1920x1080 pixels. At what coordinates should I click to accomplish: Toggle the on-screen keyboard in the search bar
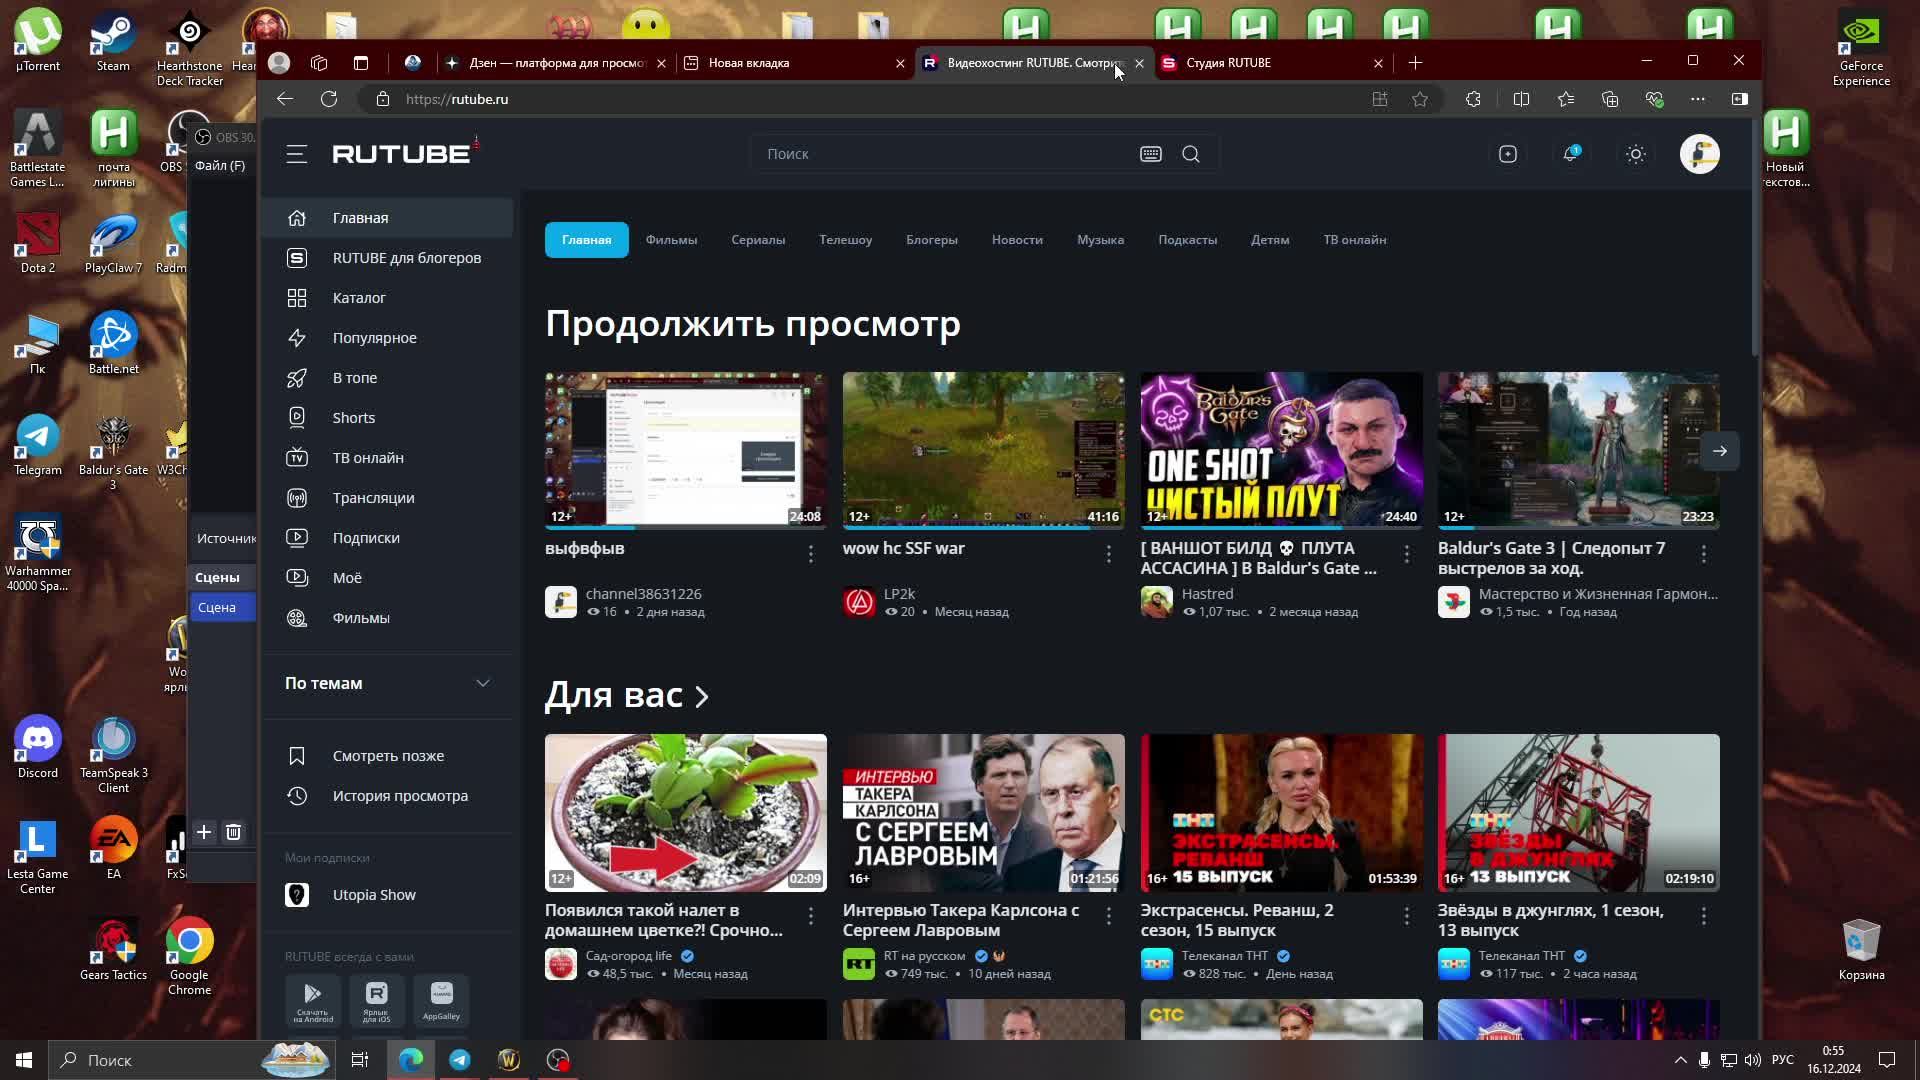(1150, 154)
